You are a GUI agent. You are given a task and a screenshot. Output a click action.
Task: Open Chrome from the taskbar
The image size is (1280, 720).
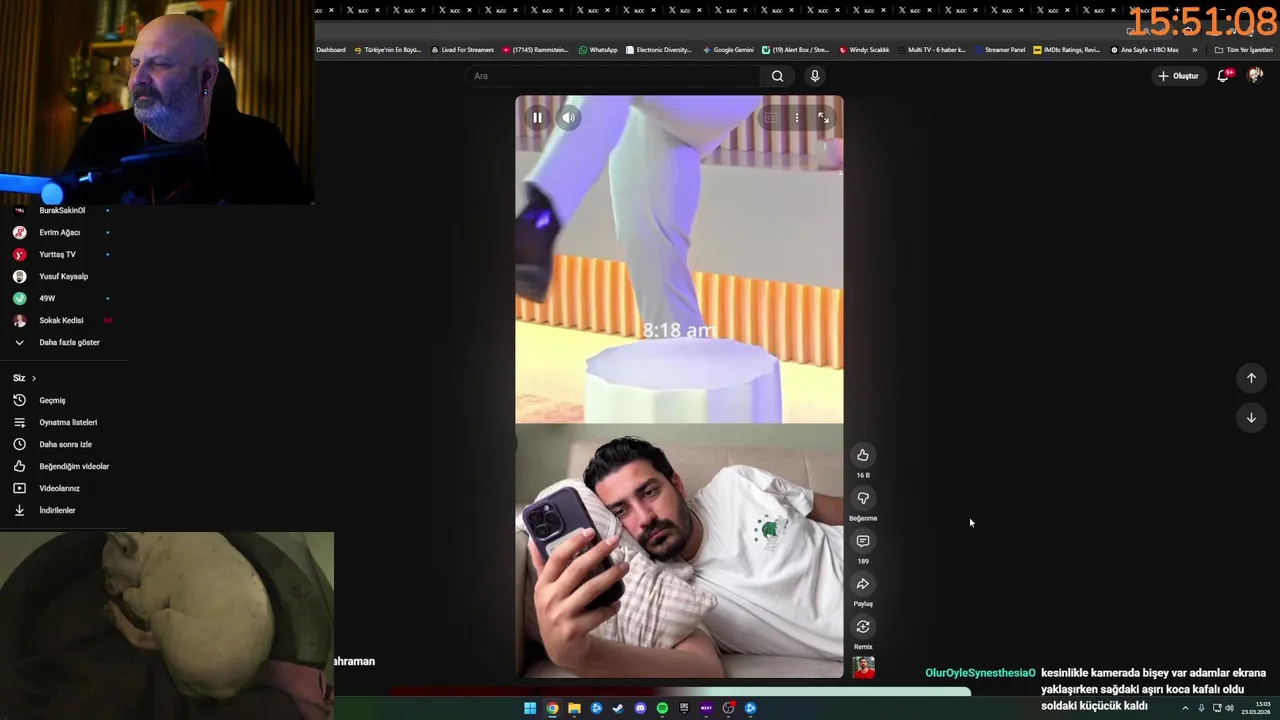pos(552,708)
